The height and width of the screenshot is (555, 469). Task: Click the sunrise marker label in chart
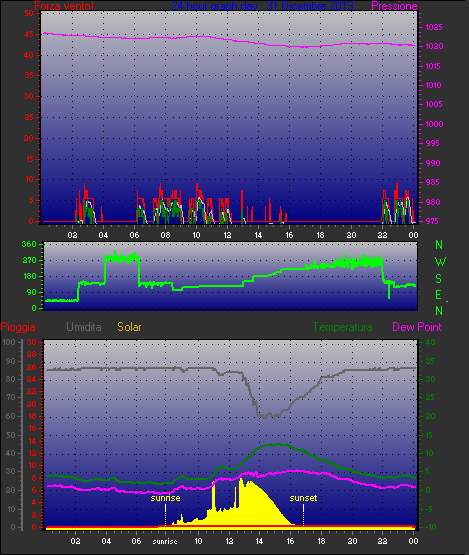coord(165,498)
